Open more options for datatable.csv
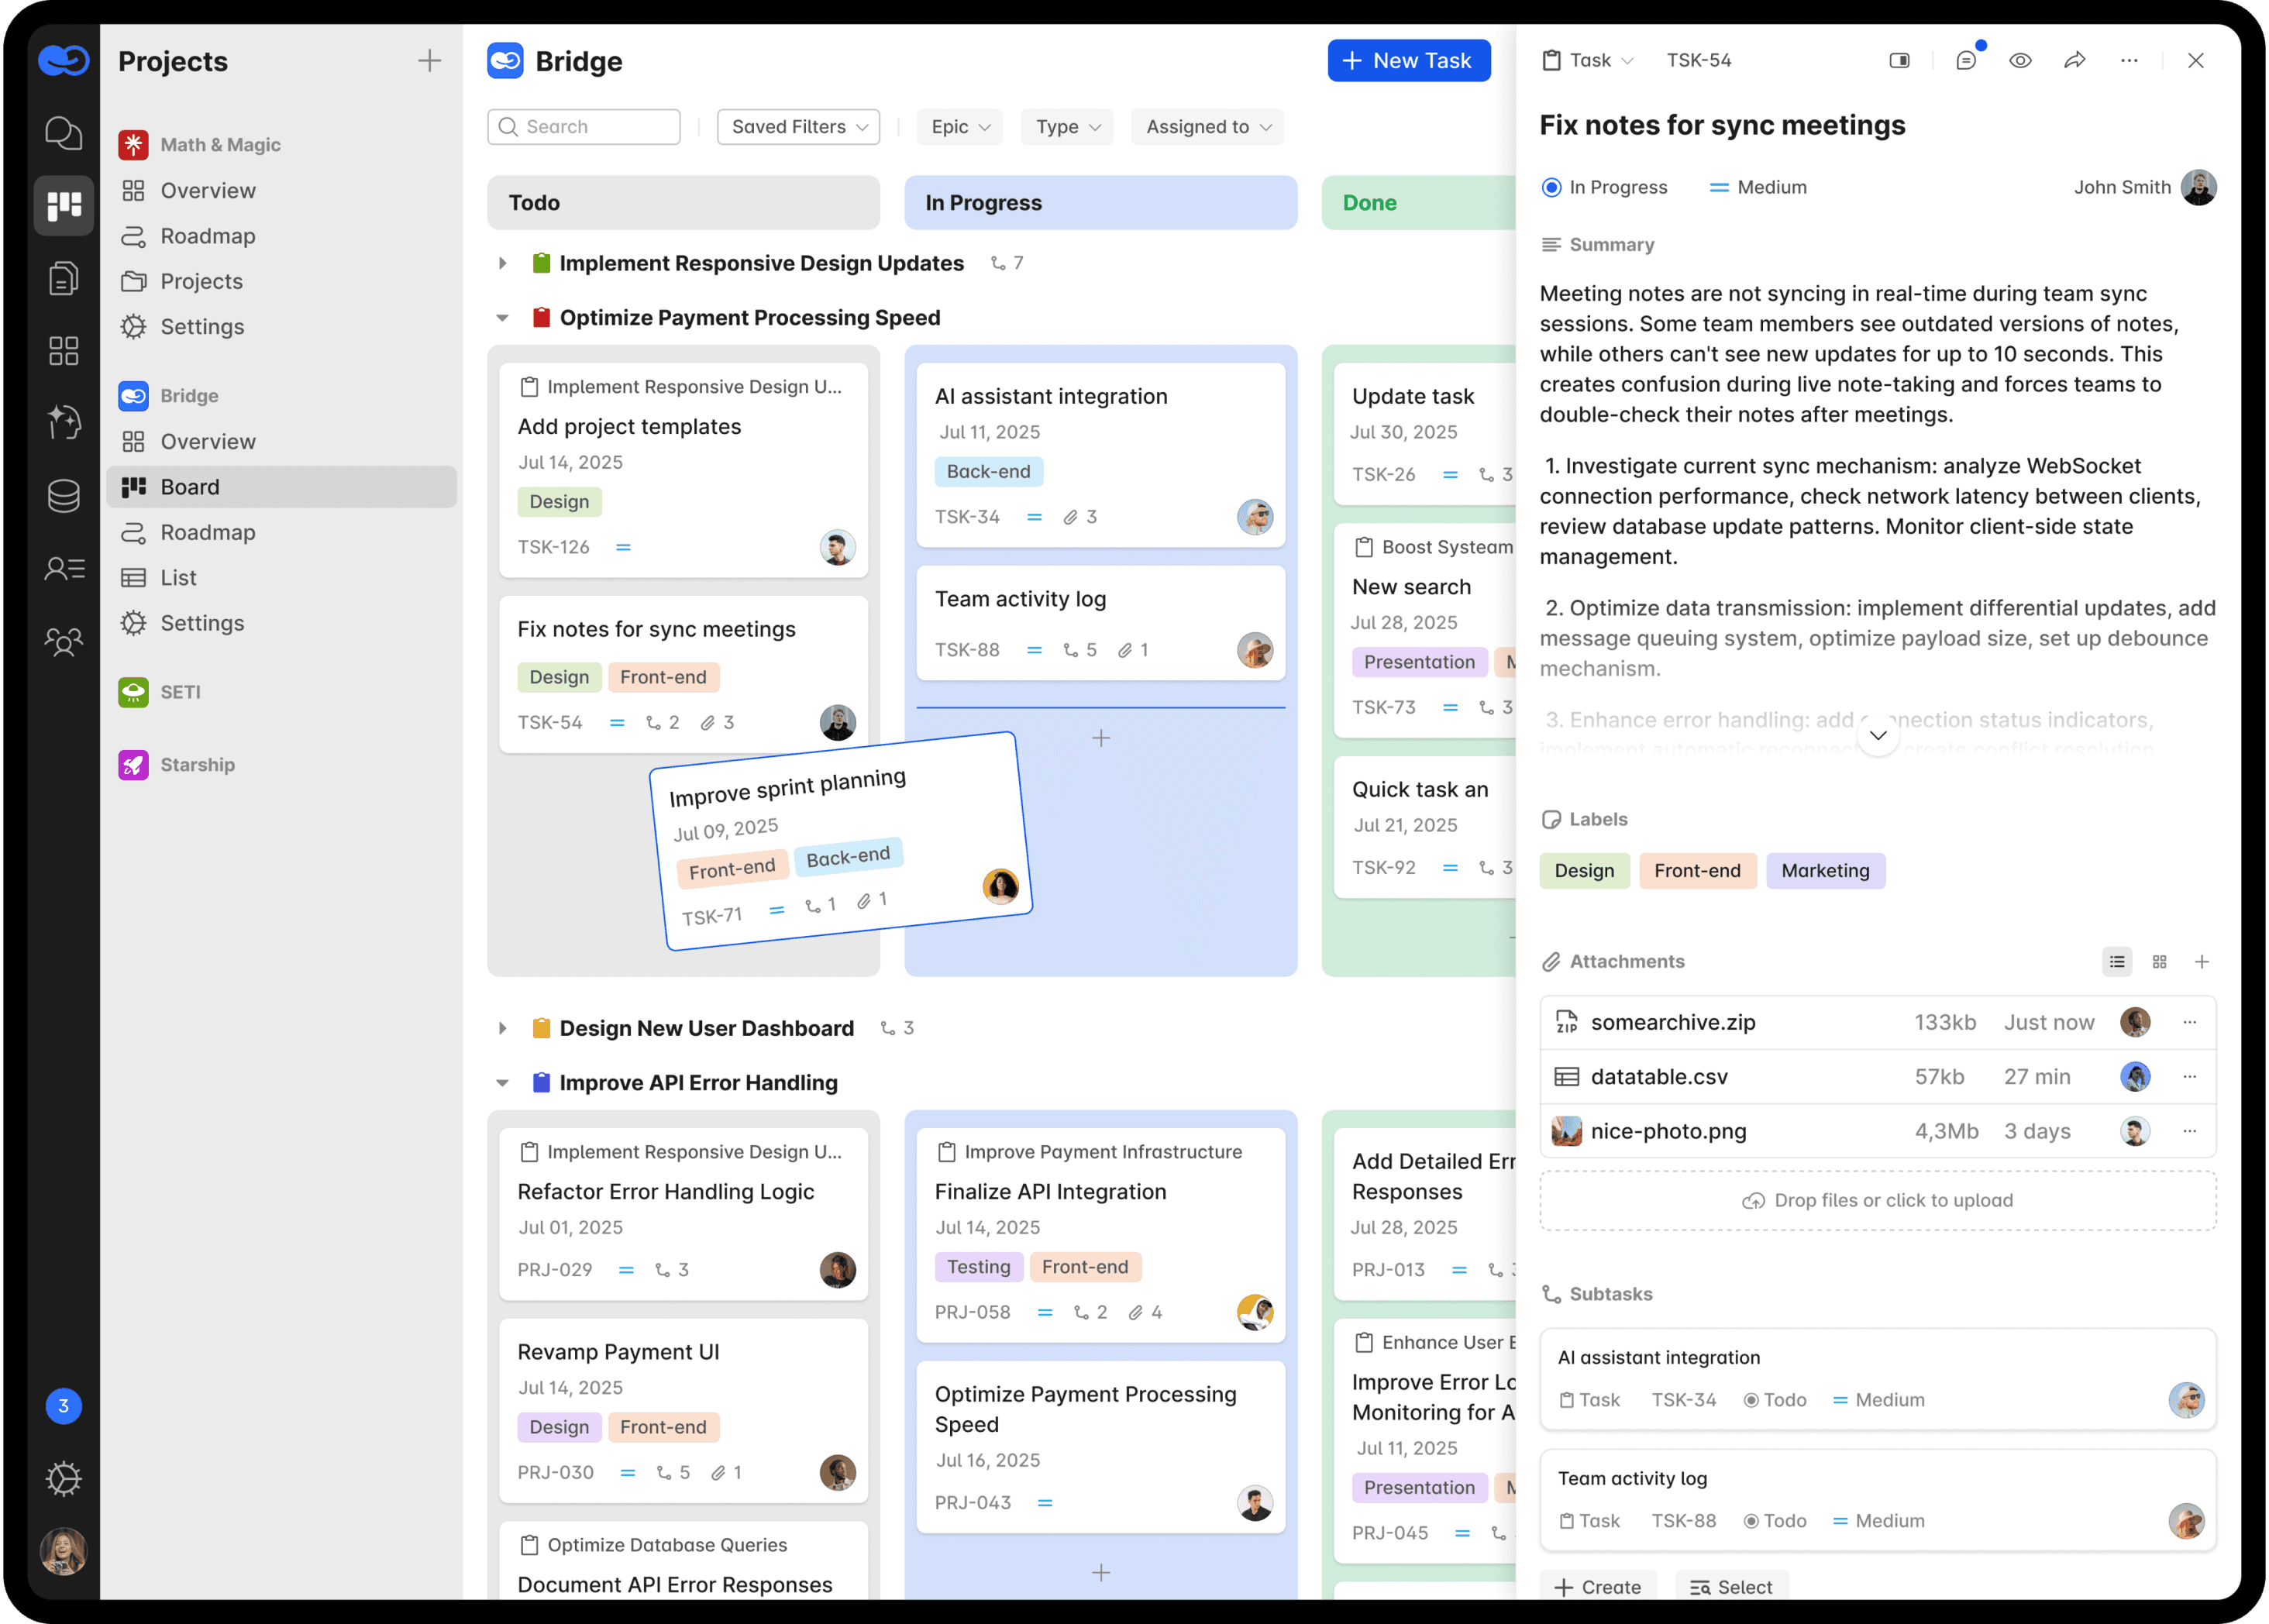The image size is (2269, 1624). 2189,1076
